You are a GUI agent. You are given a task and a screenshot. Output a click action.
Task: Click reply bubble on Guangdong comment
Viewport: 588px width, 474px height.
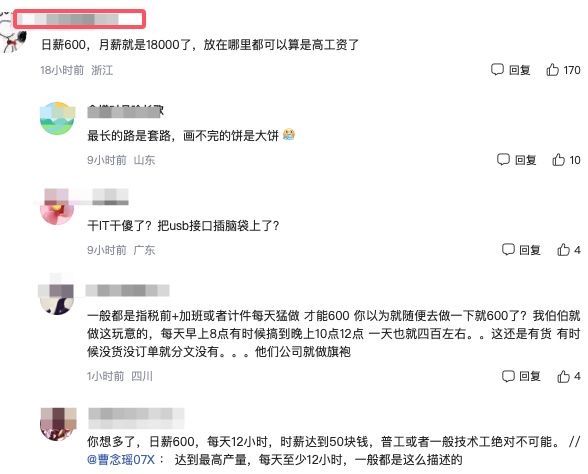(508, 249)
